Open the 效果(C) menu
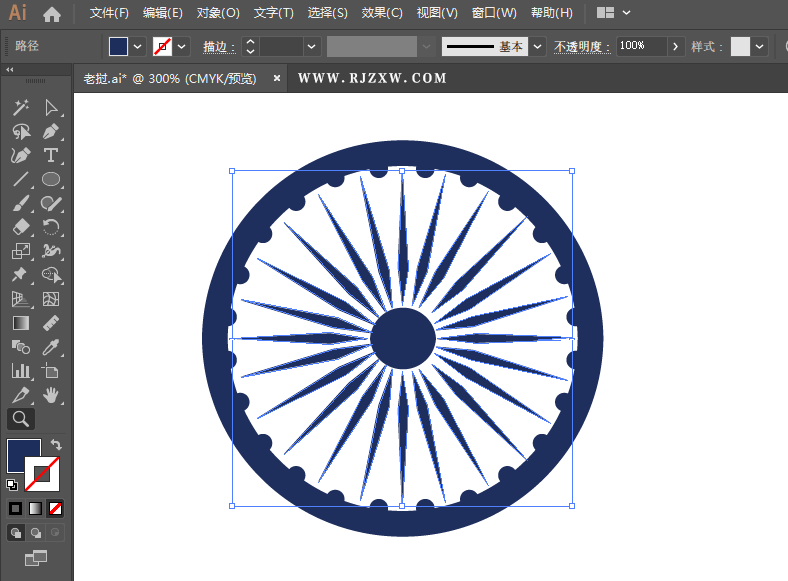This screenshot has width=788, height=581. [x=382, y=13]
